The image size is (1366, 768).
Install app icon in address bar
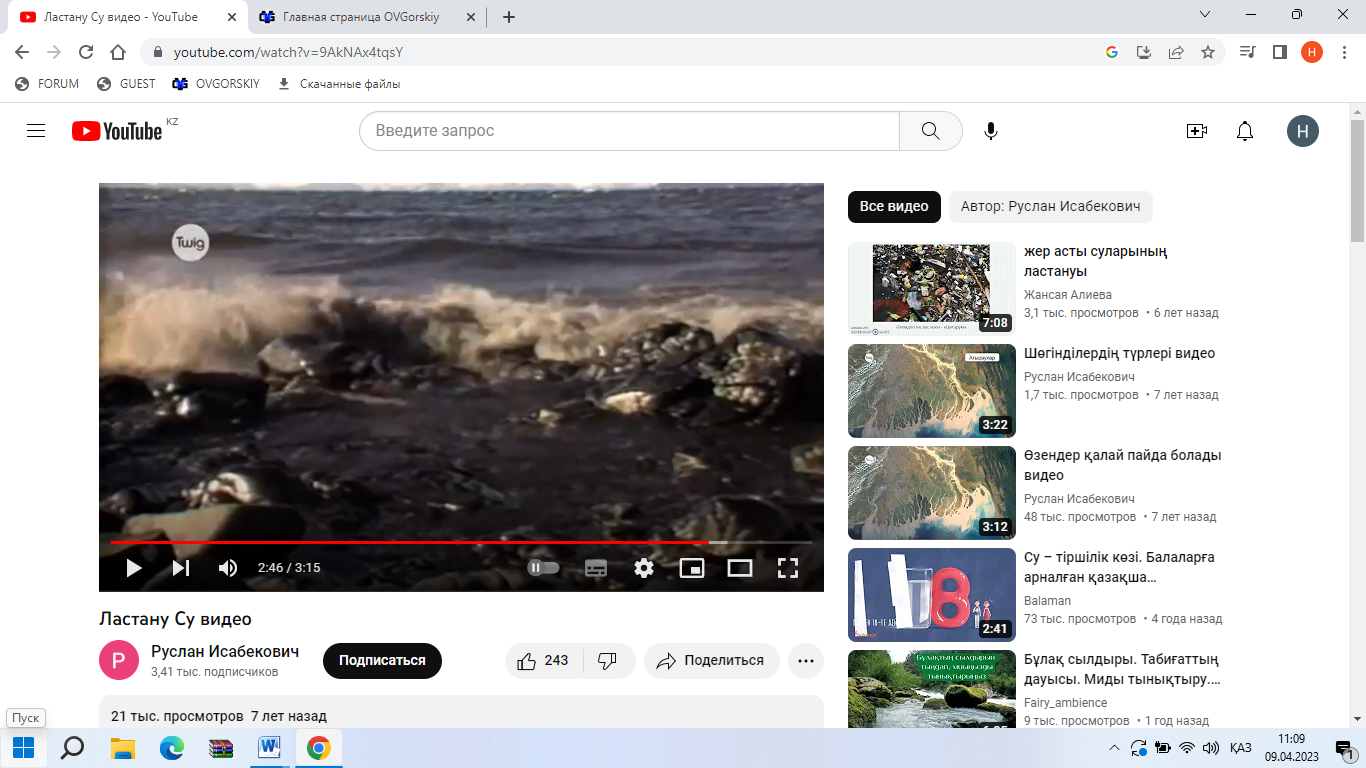pyautogui.click(x=1144, y=52)
